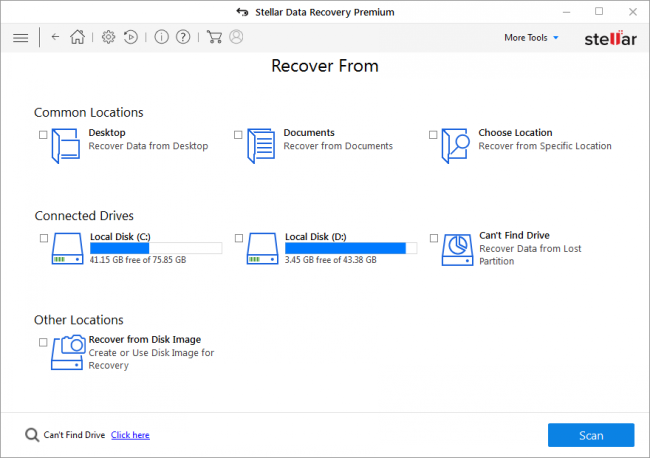
Task: Go back using the arrow icon
Action: tap(55, 37)
